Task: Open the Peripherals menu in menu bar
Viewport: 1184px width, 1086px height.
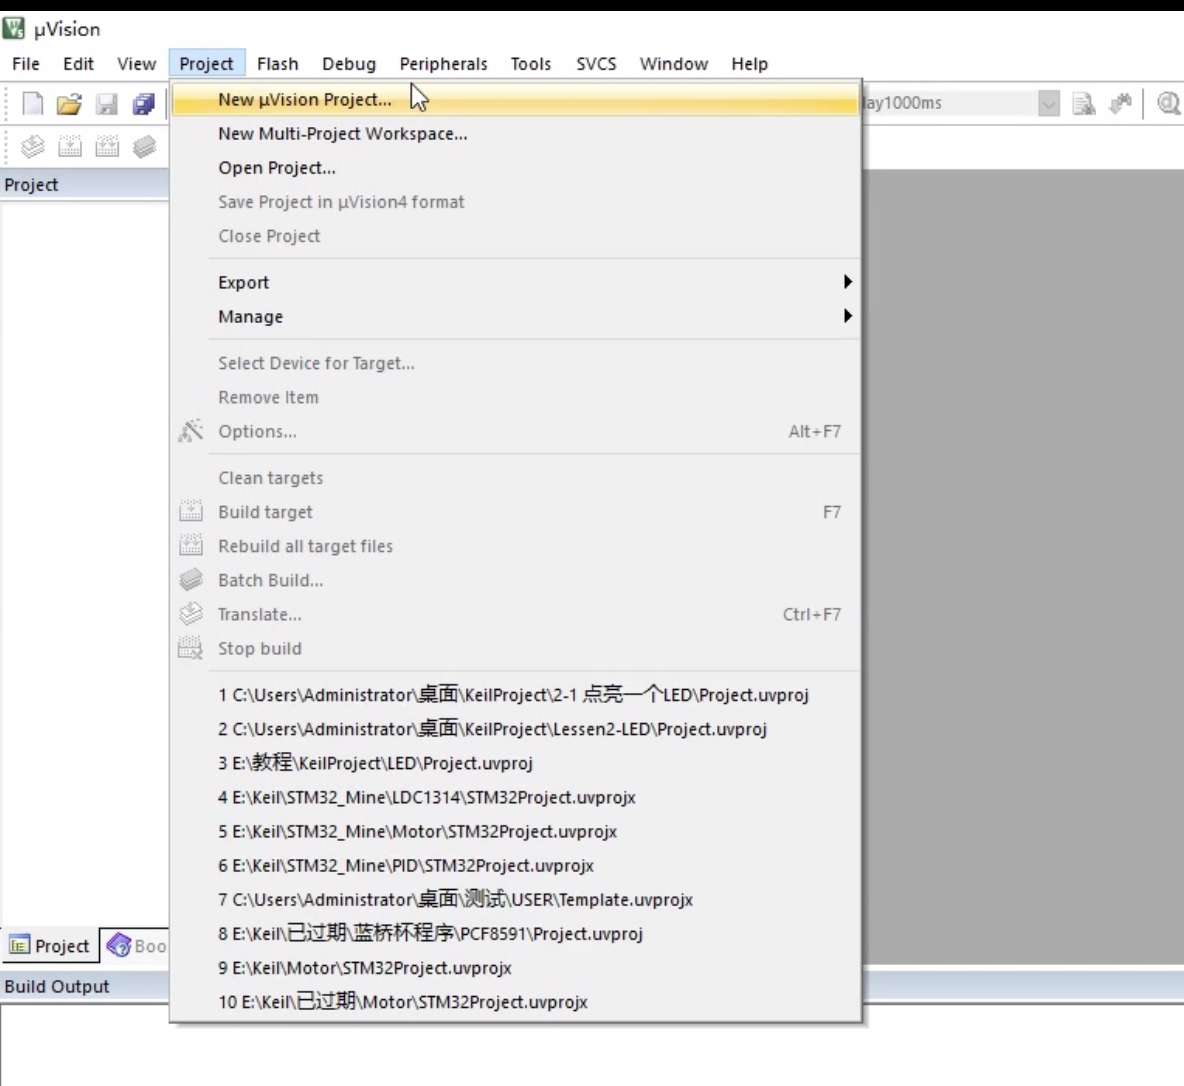Action: tap(443, 63)
